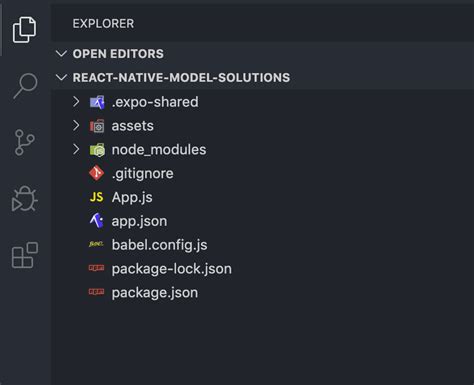Image resolution: width=474 pixels, height=385 pixels.
Task: Collapse the REACT-NATIVE-MODEL-SOLUTIONS root folder
Action: (61, 78)
